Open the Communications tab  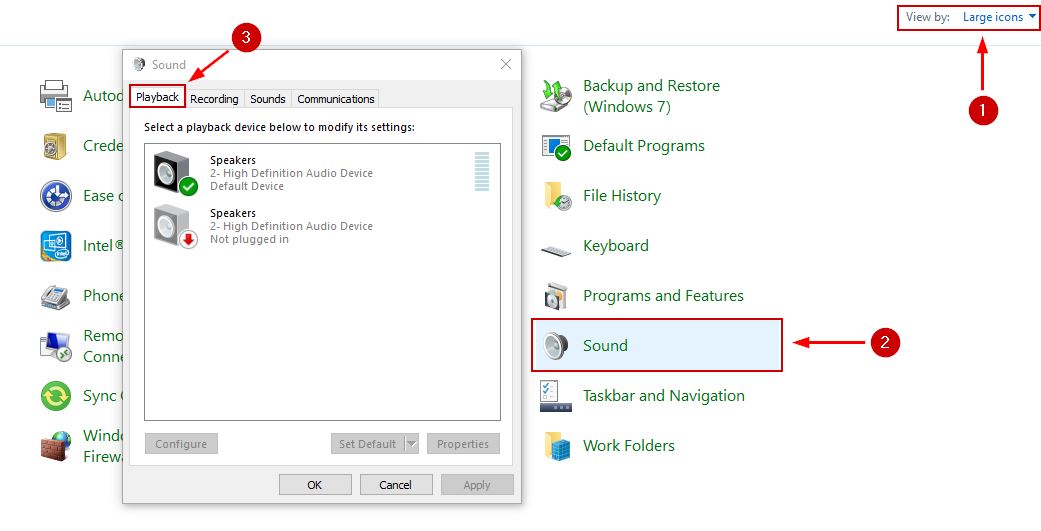coord(335,99)
